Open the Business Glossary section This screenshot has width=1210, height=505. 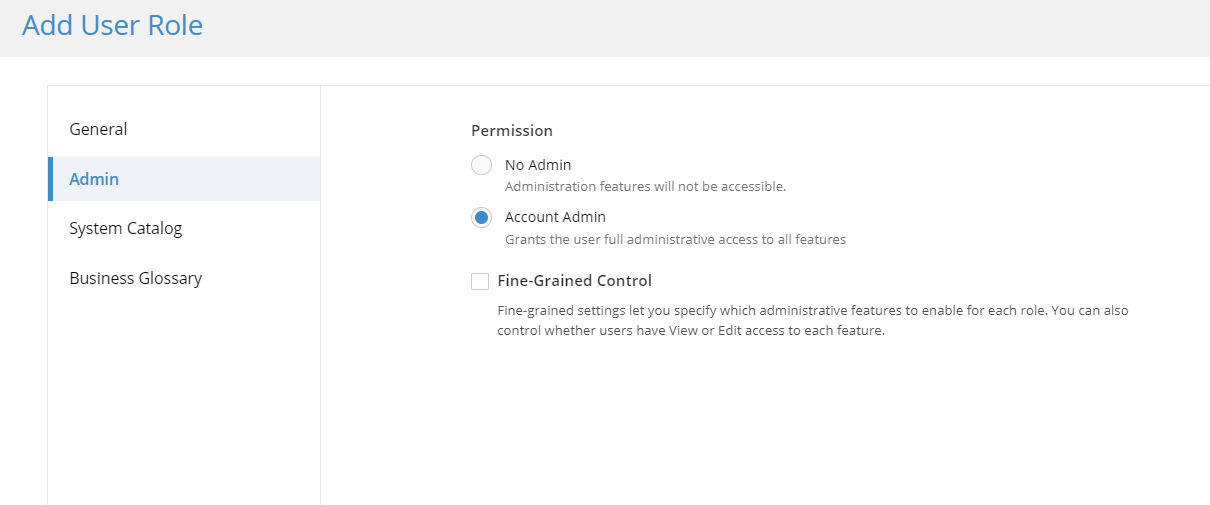click(x=184, y=278)
